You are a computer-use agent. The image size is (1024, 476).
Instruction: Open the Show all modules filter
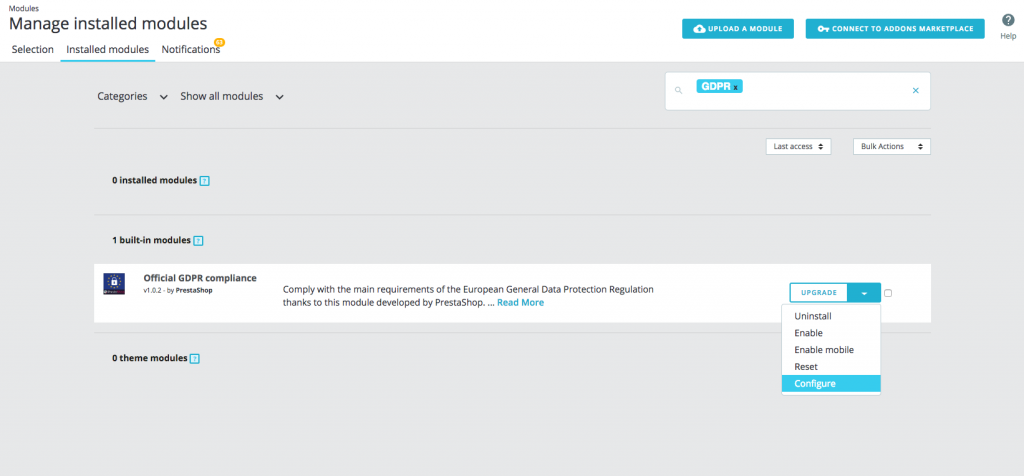(232, 97)
